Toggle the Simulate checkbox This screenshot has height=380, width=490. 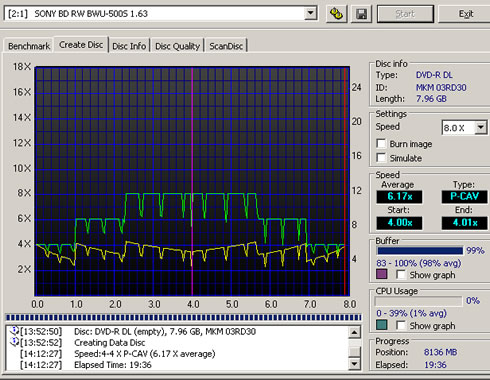pos(381,158)
